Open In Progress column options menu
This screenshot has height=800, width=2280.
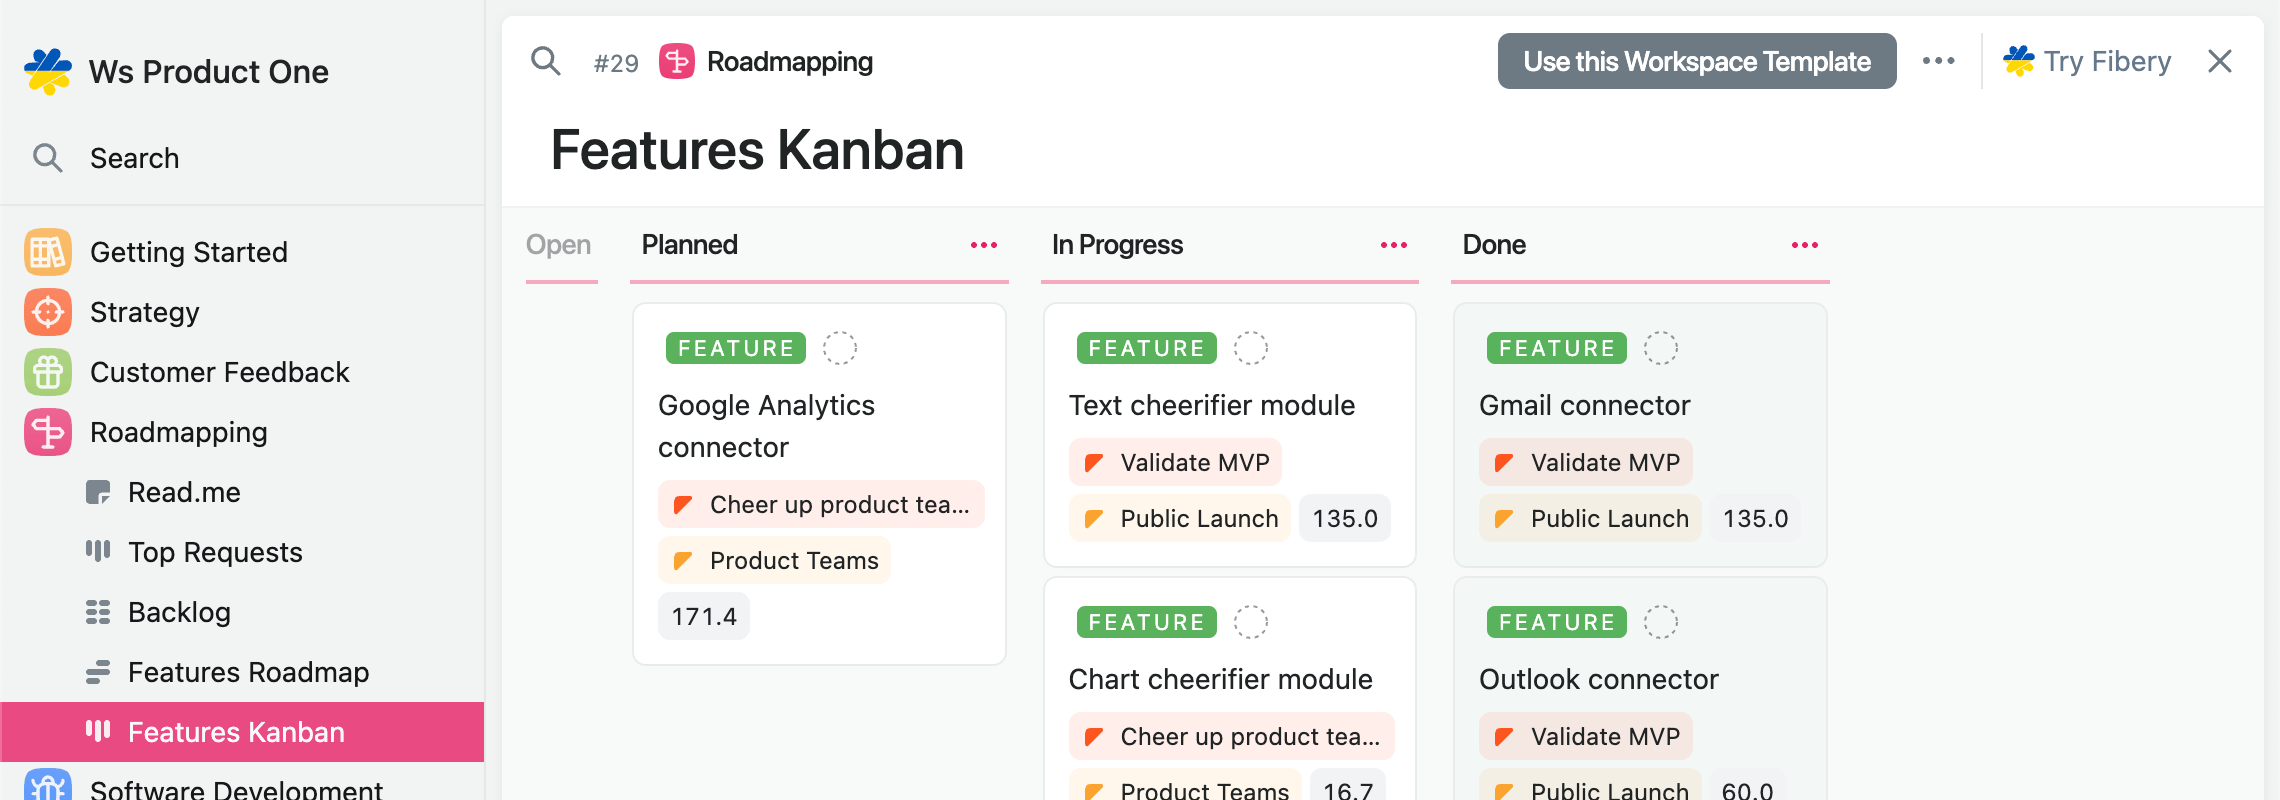[1394, 245]
